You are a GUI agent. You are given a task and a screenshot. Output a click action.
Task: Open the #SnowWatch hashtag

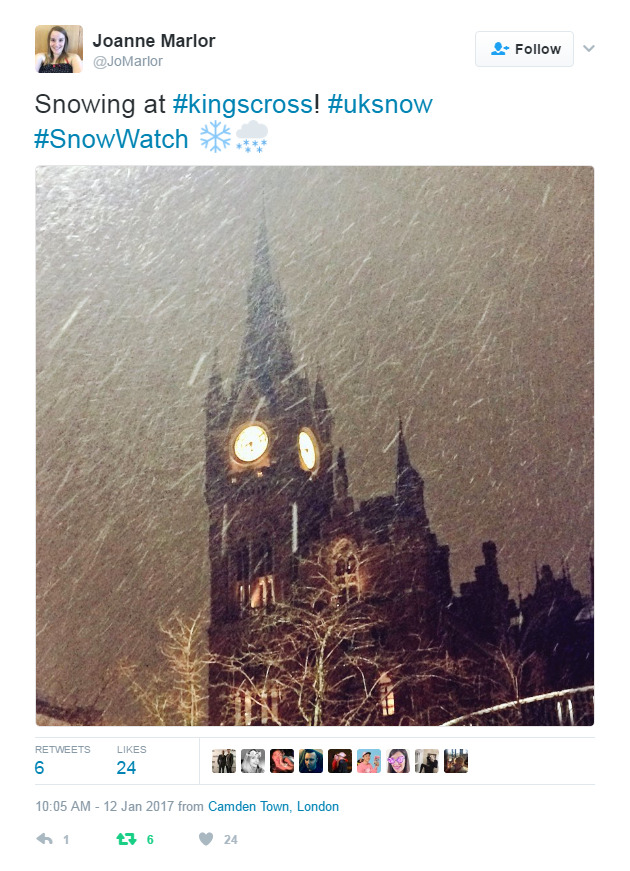111,139
